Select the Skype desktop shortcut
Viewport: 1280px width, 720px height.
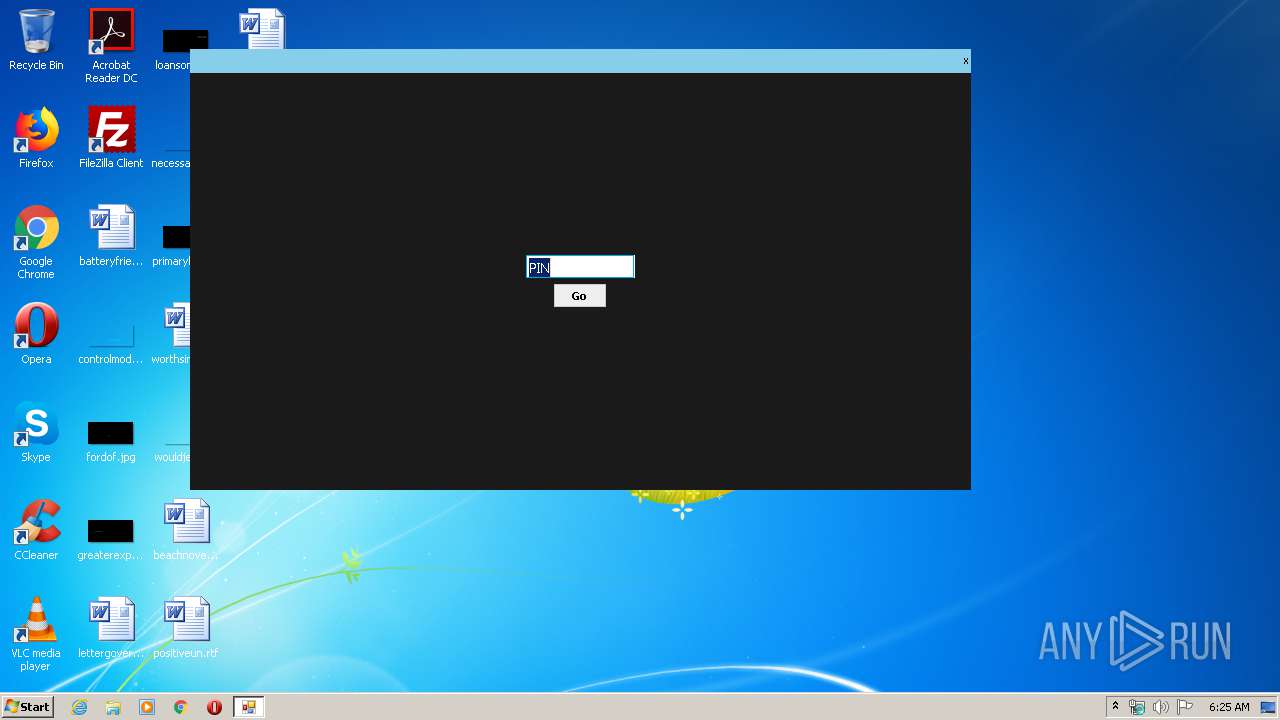(36, 432)
